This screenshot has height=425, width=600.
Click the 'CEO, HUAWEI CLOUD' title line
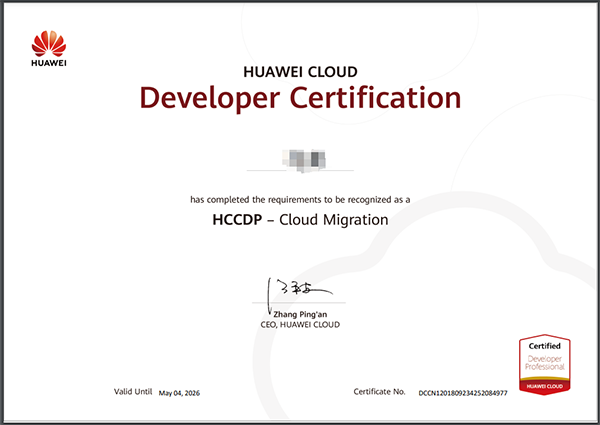click(300, 325)
